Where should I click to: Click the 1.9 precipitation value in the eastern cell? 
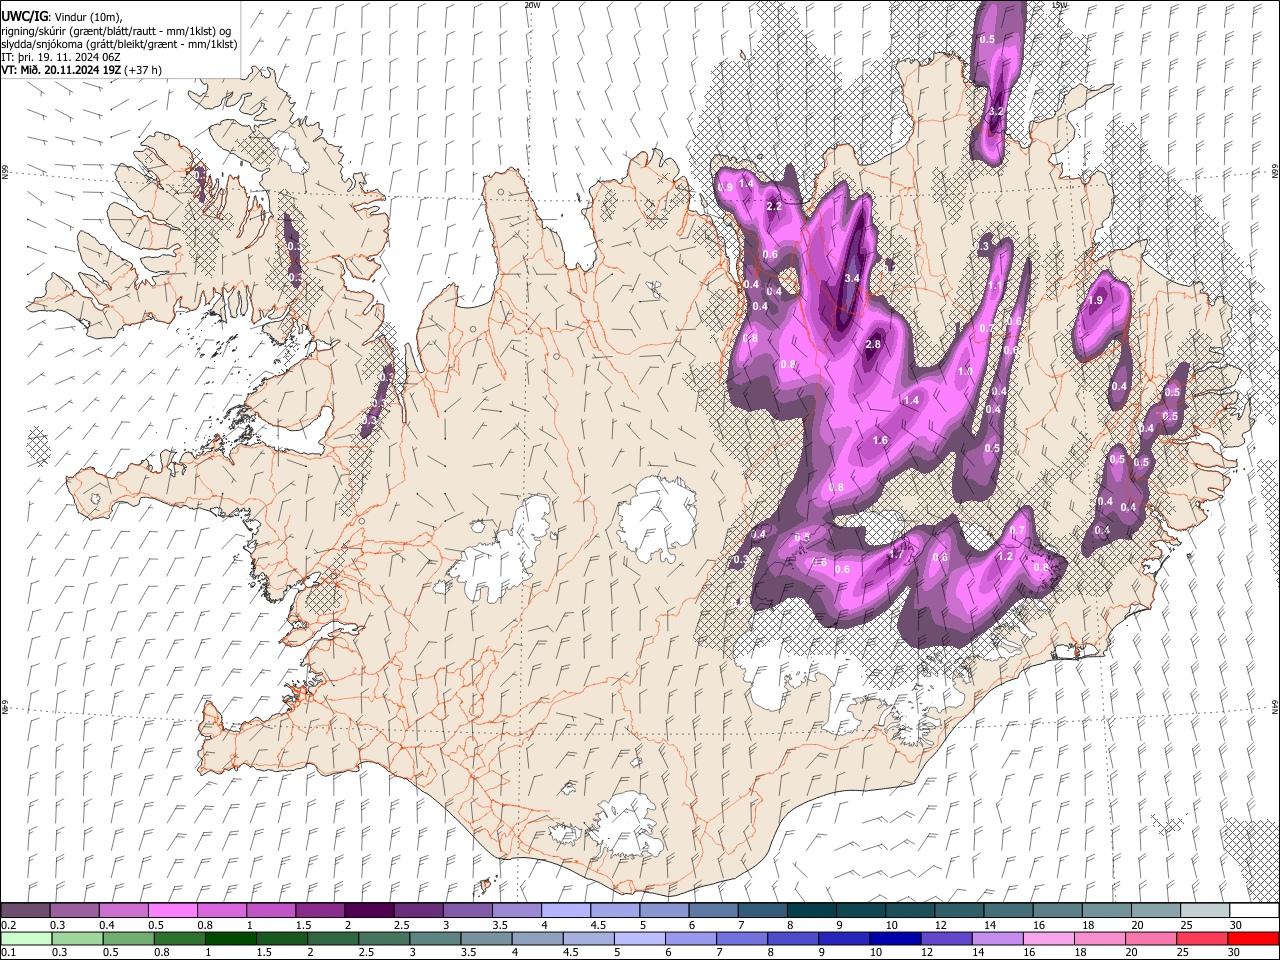[1095, 300]
